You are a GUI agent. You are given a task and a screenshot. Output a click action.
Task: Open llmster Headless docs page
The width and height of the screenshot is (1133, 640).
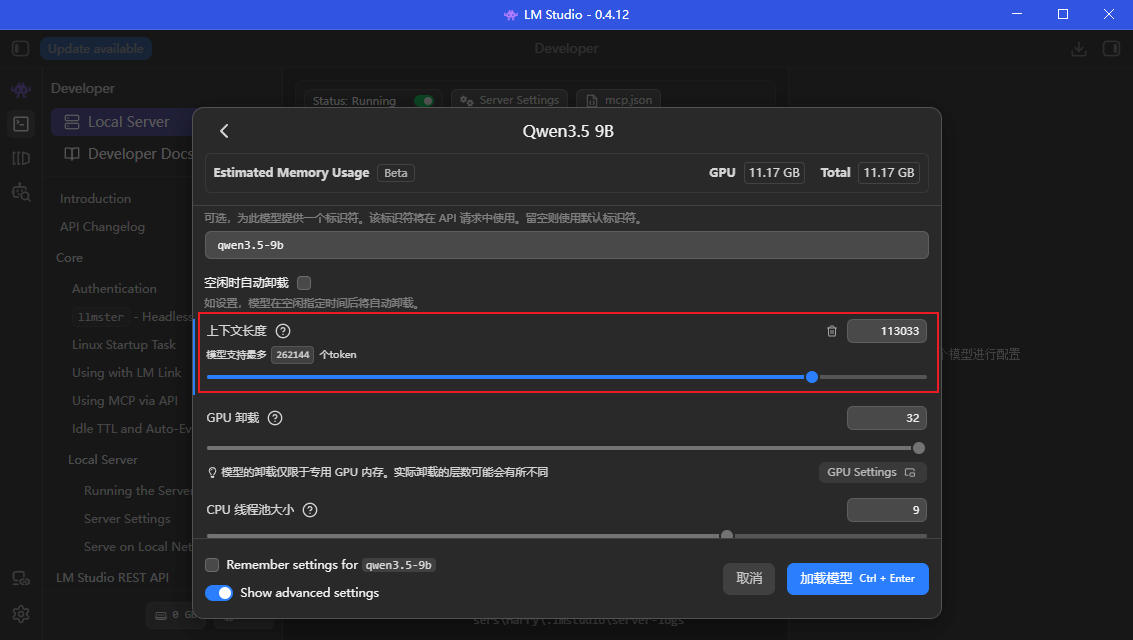(132, 316)
